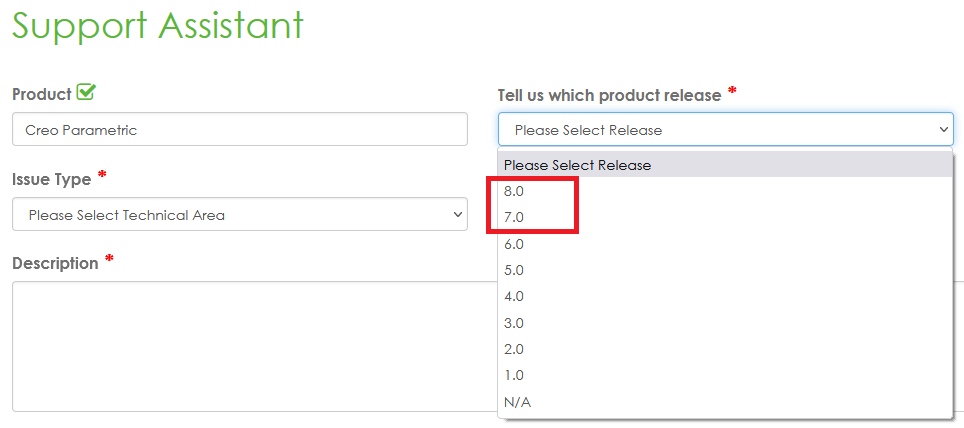
Task: Click inside the Description text area
Action: 250,345
